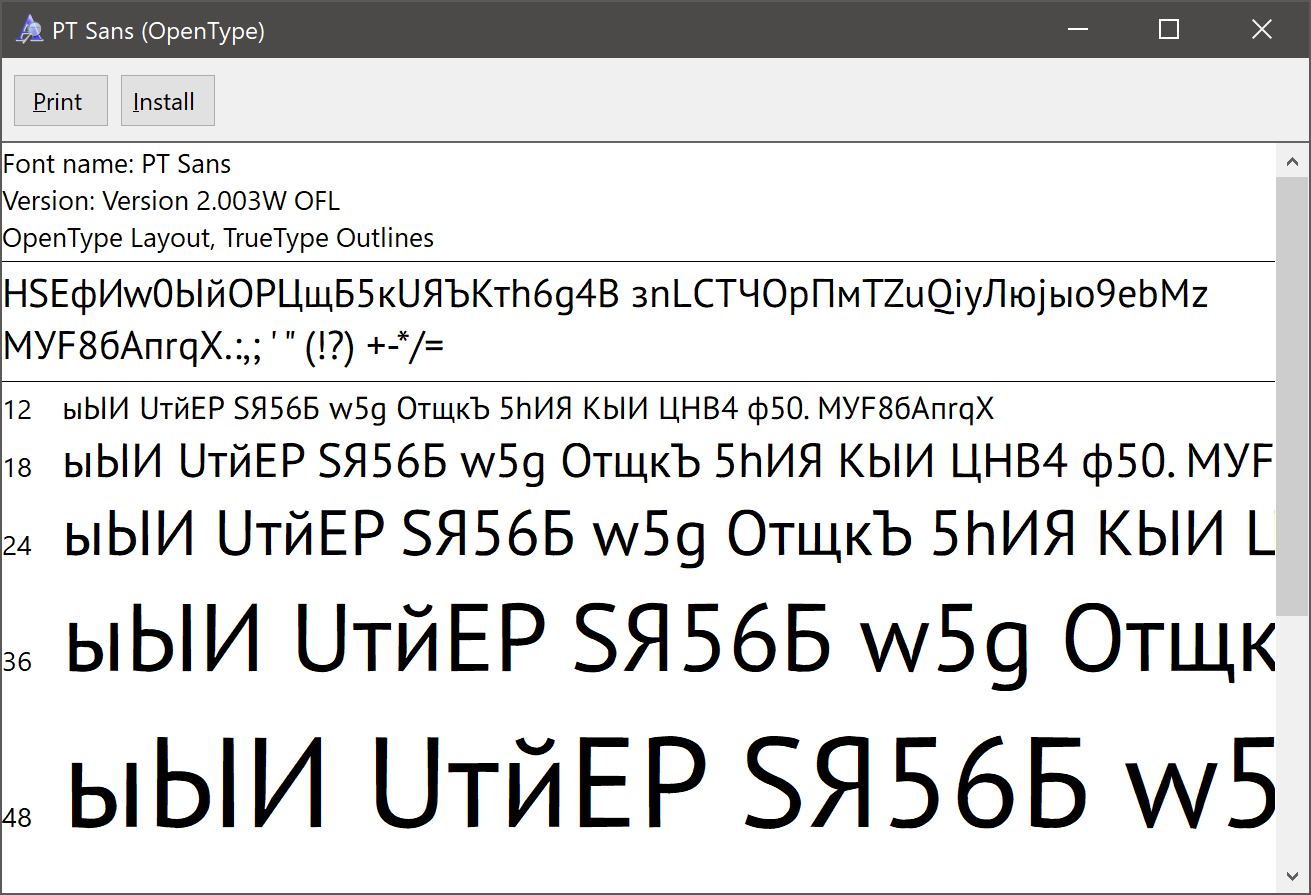This screenshot has height=895, width=1311.
Task: Click the 24 point size label
Action: tap(18, 545)
